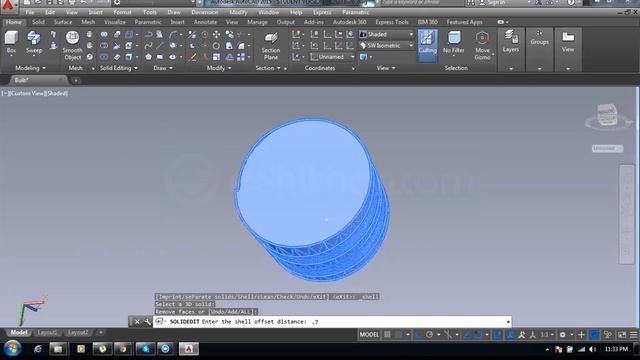This screenshot has width=640, height=360.
Task: Click the Spline tool in Draw panel
Action: [x=148, y=46]
